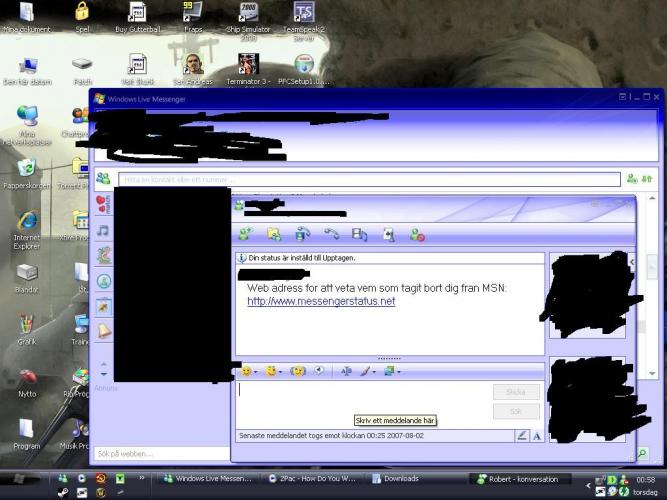Viewport: 667px width, 500px height.
Task: Click the taskbar clock showing 00:58
Action: (645, 480)
